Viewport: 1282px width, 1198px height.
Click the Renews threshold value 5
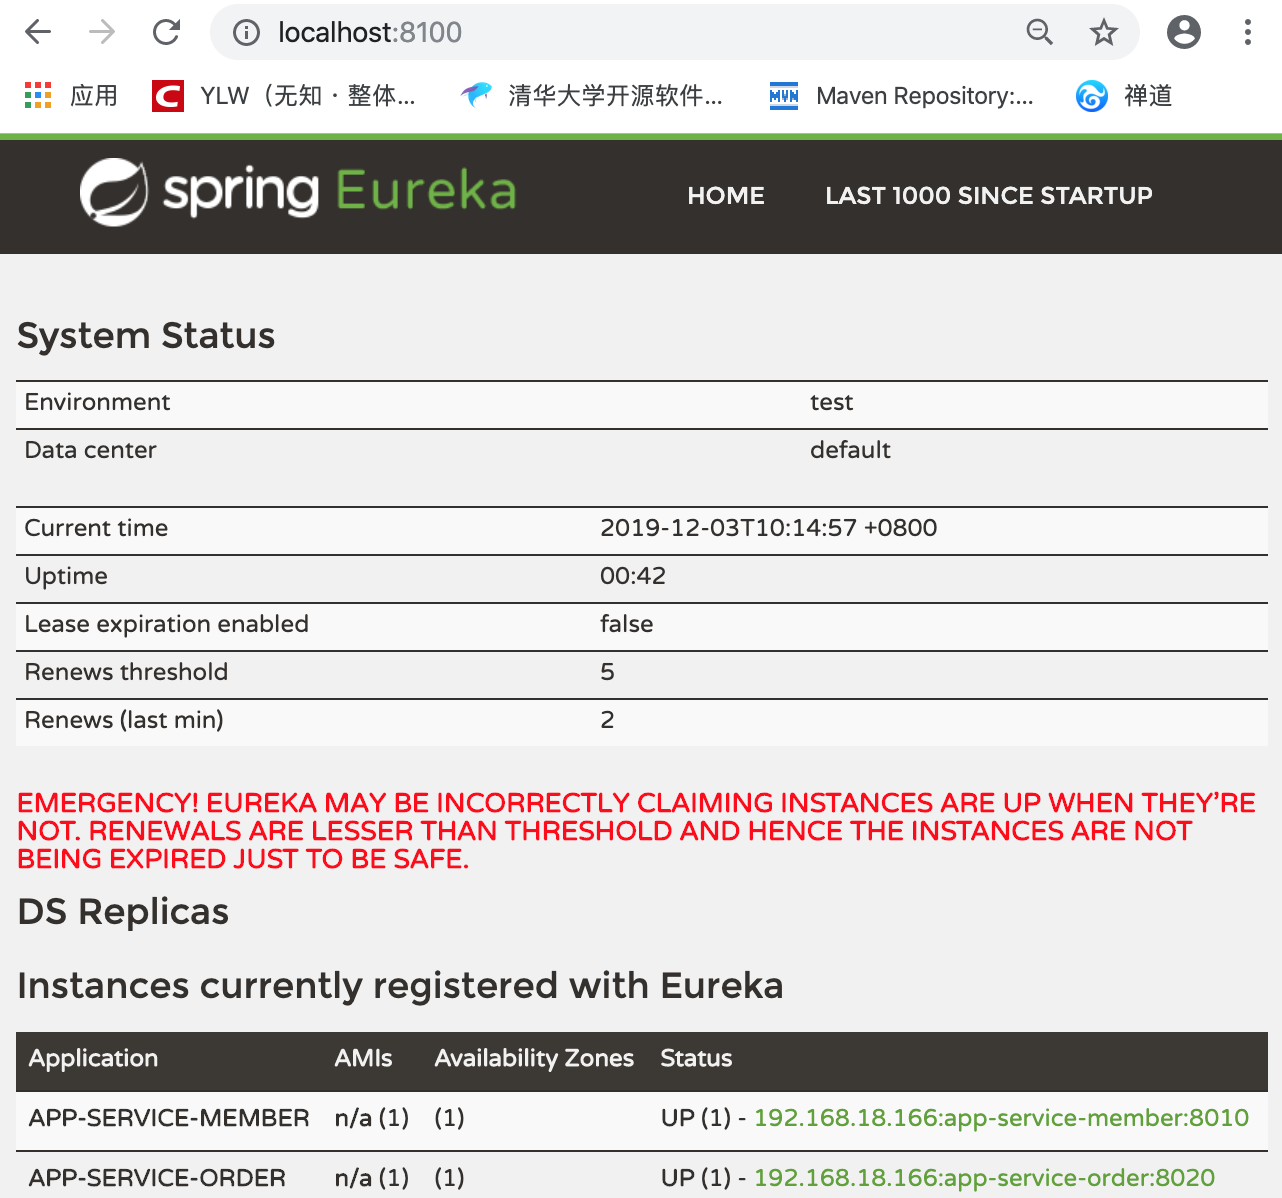pos(607,672)
